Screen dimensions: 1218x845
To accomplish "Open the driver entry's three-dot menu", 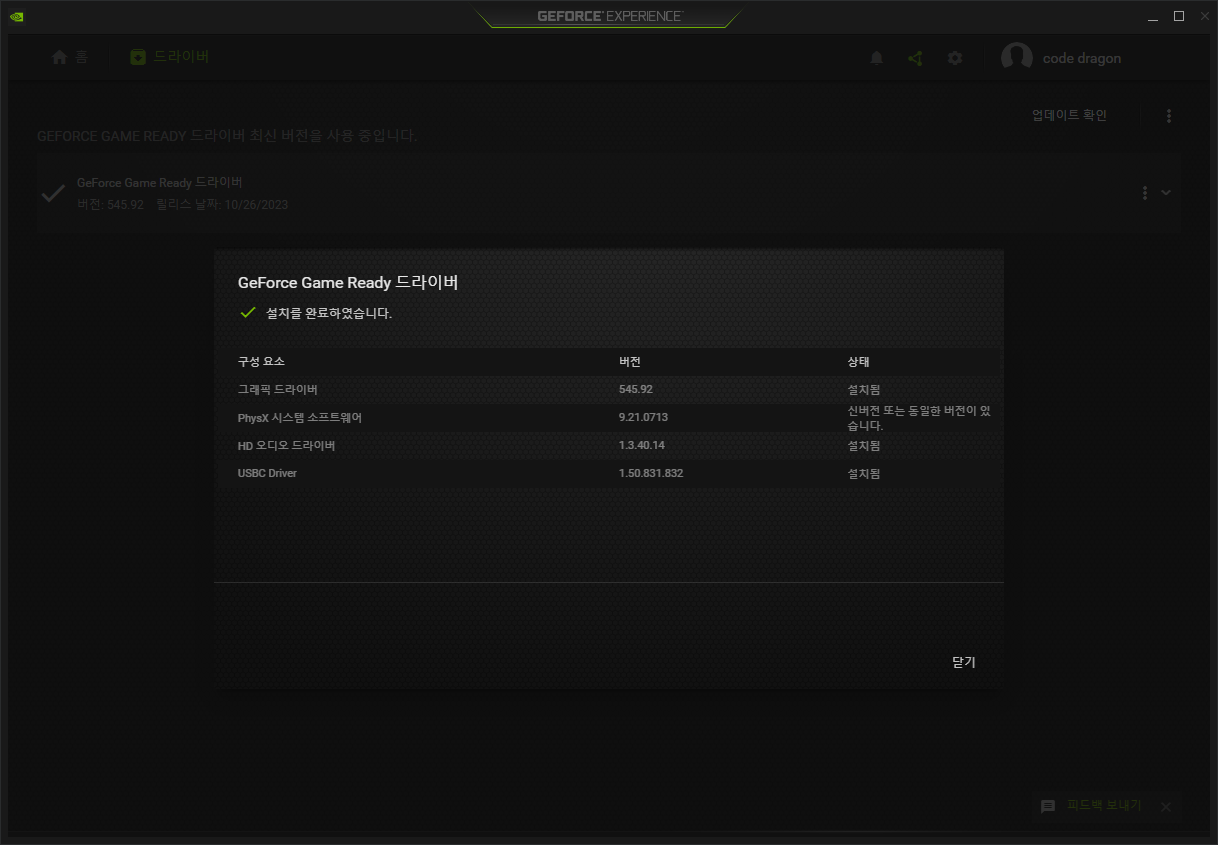I will point(1145,193).
